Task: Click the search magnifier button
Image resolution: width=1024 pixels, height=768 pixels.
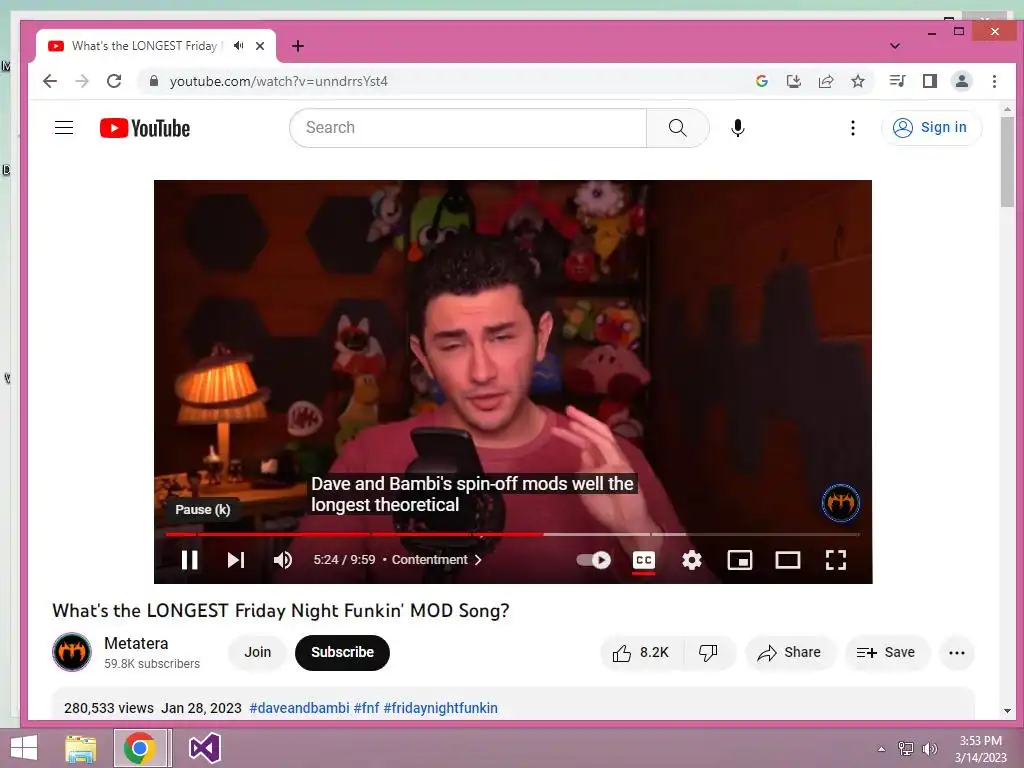Action: coord(678,127)
